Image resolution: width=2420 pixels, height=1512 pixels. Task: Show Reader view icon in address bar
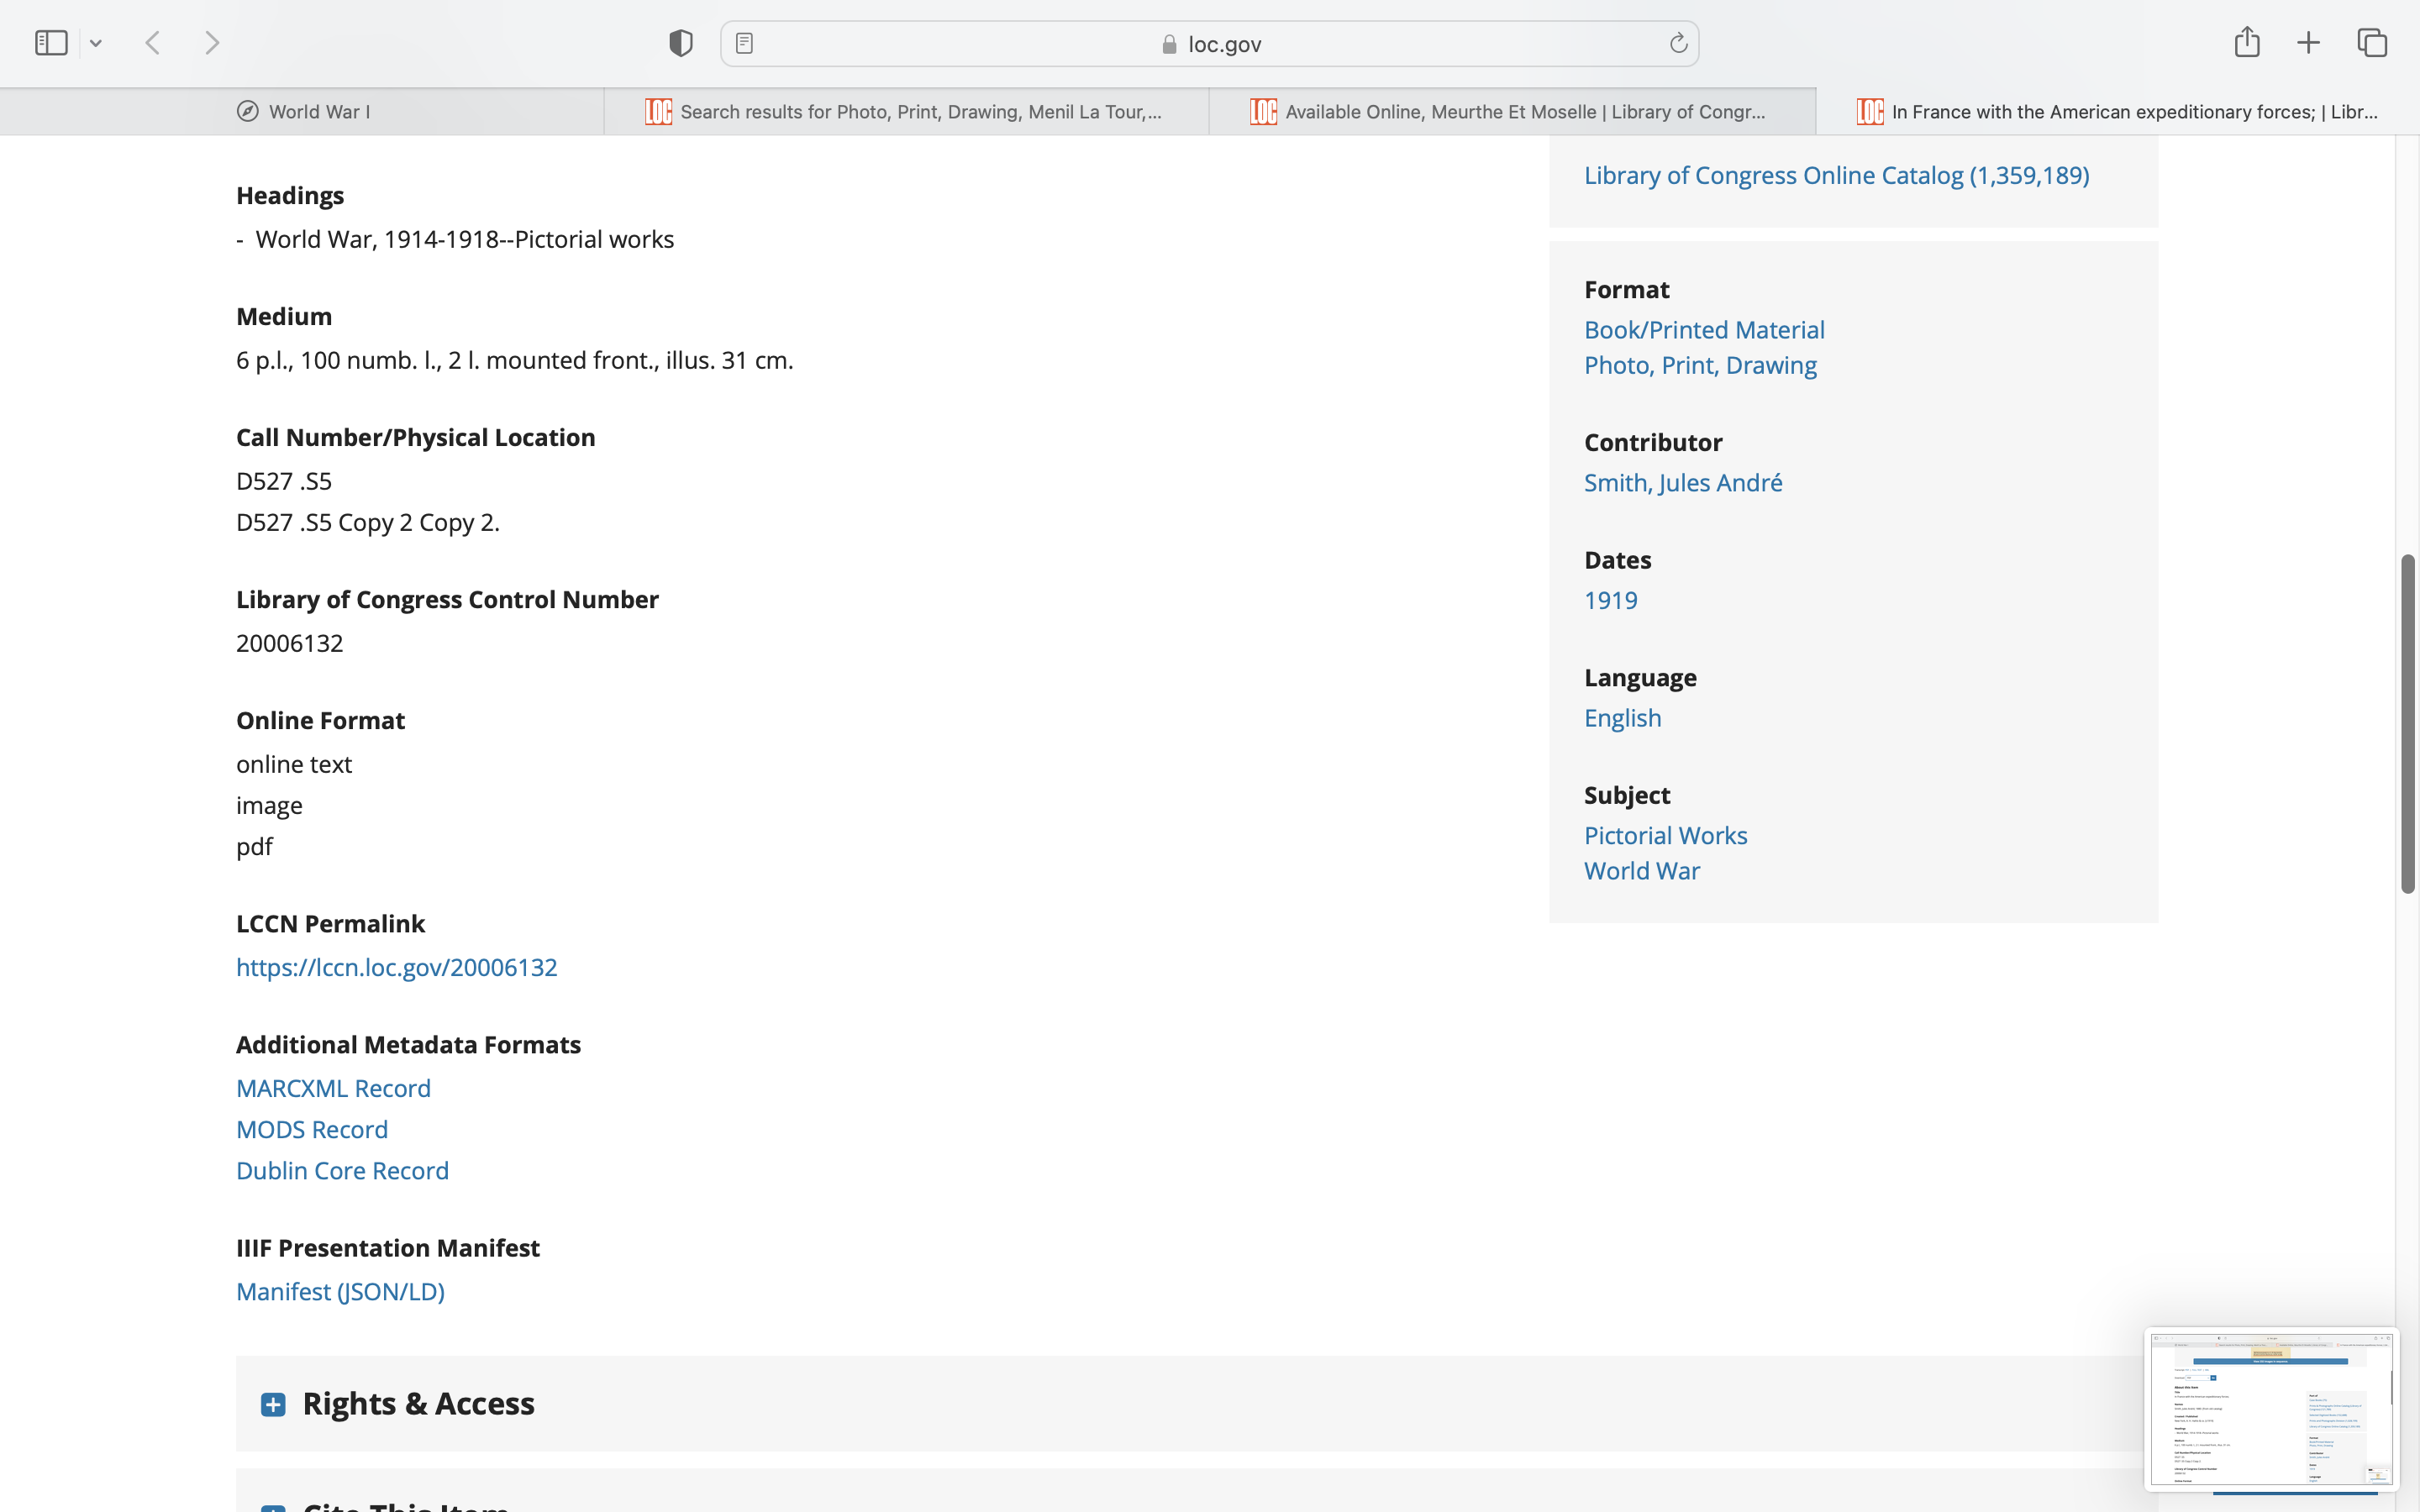click(744, 43)
